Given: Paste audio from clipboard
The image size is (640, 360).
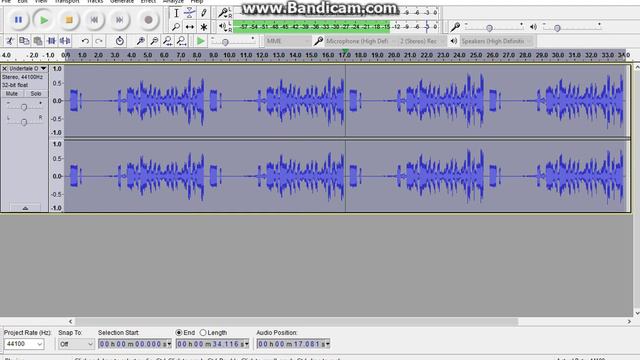Looking at the screenshot, I should 38,41.
